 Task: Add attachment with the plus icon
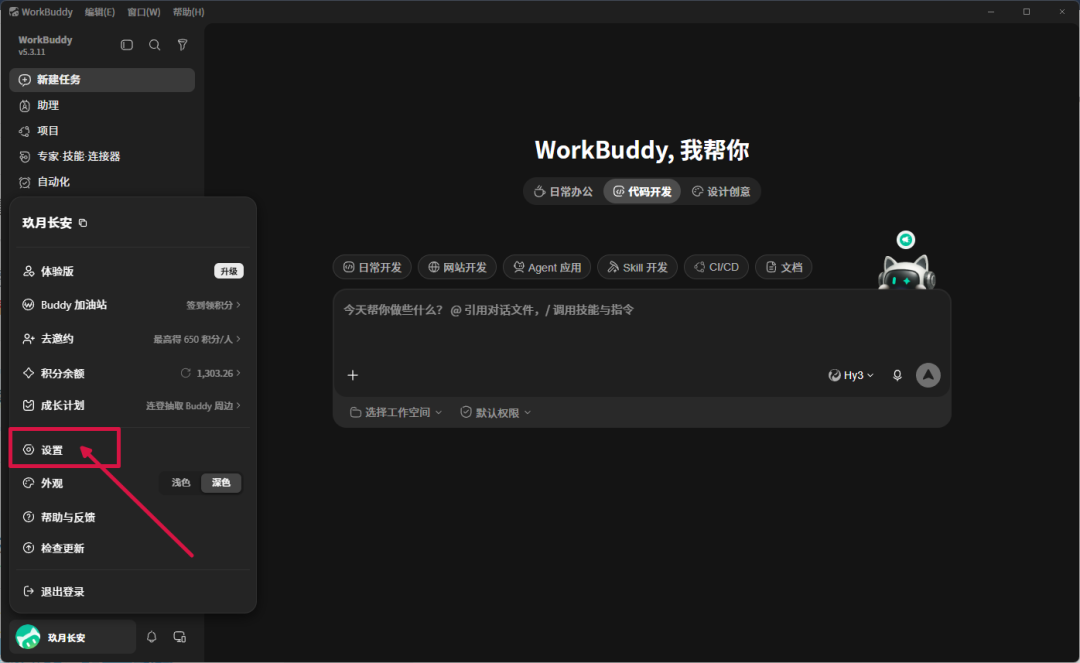pos(353,375)
